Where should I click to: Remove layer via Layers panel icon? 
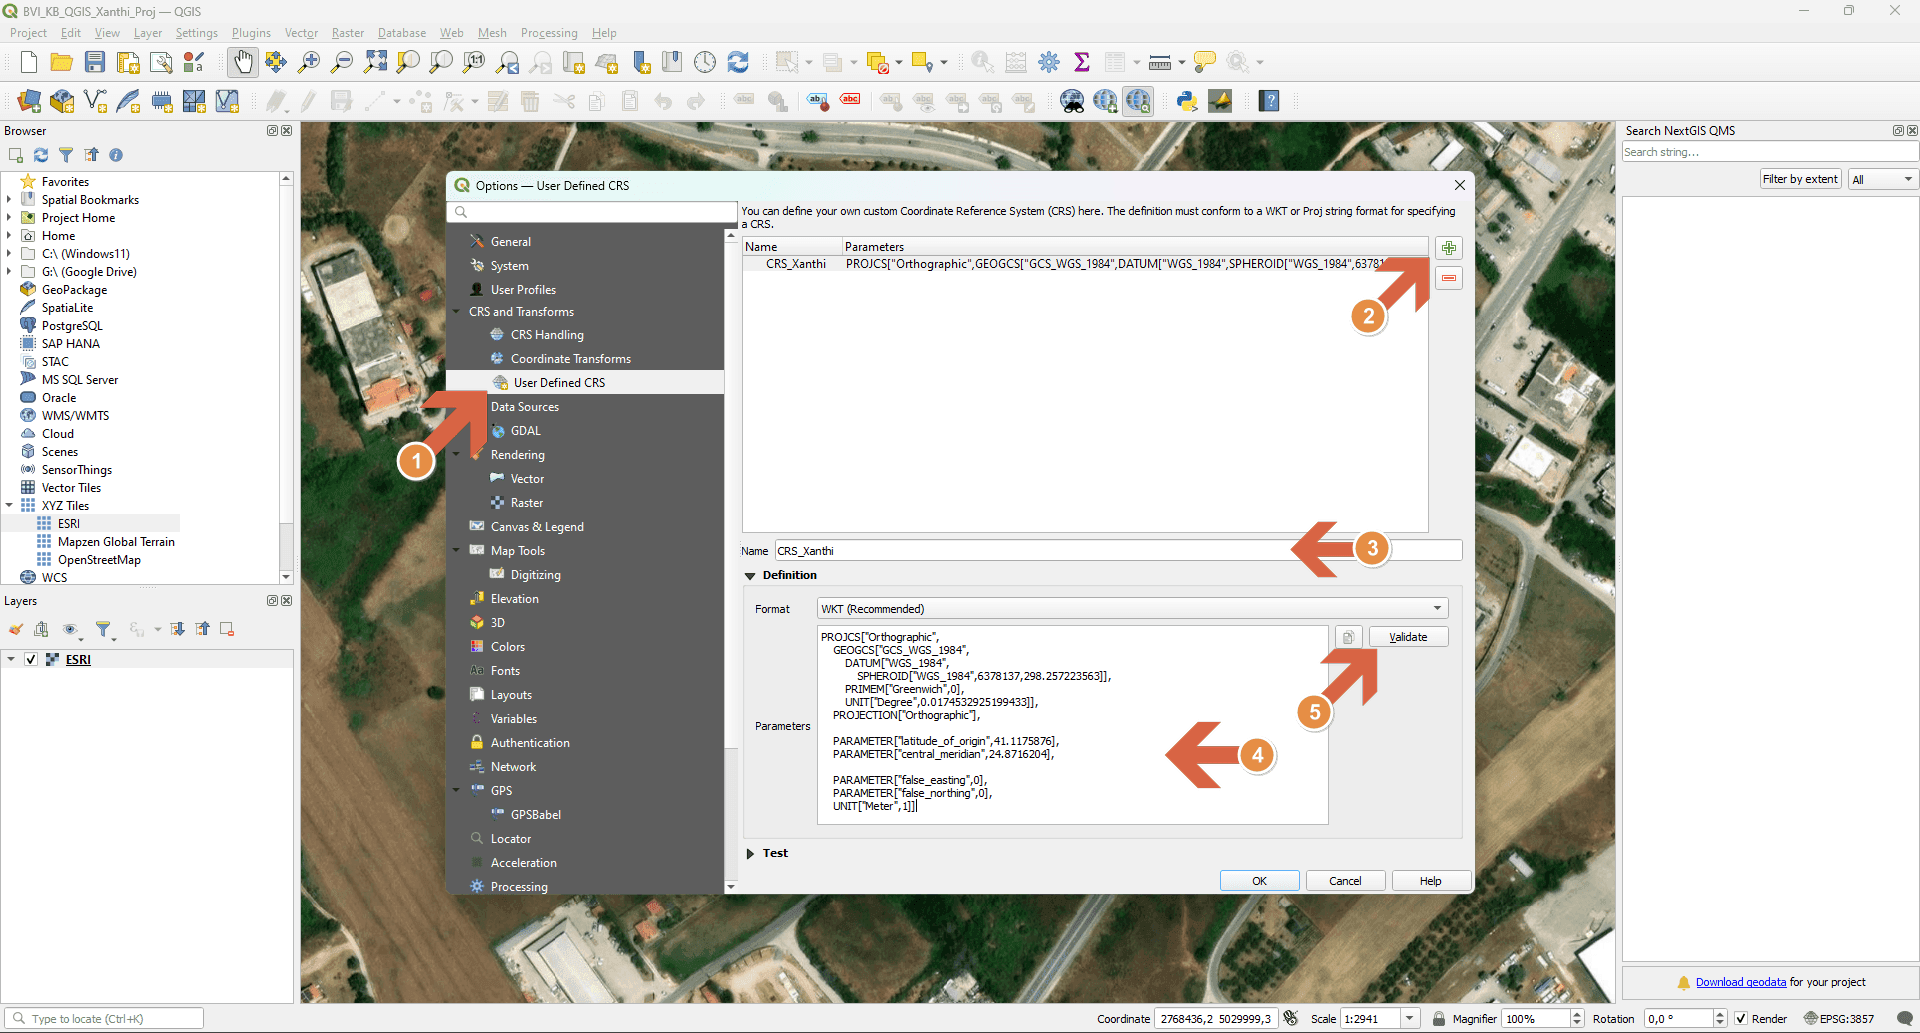click(x=227, y=629)
